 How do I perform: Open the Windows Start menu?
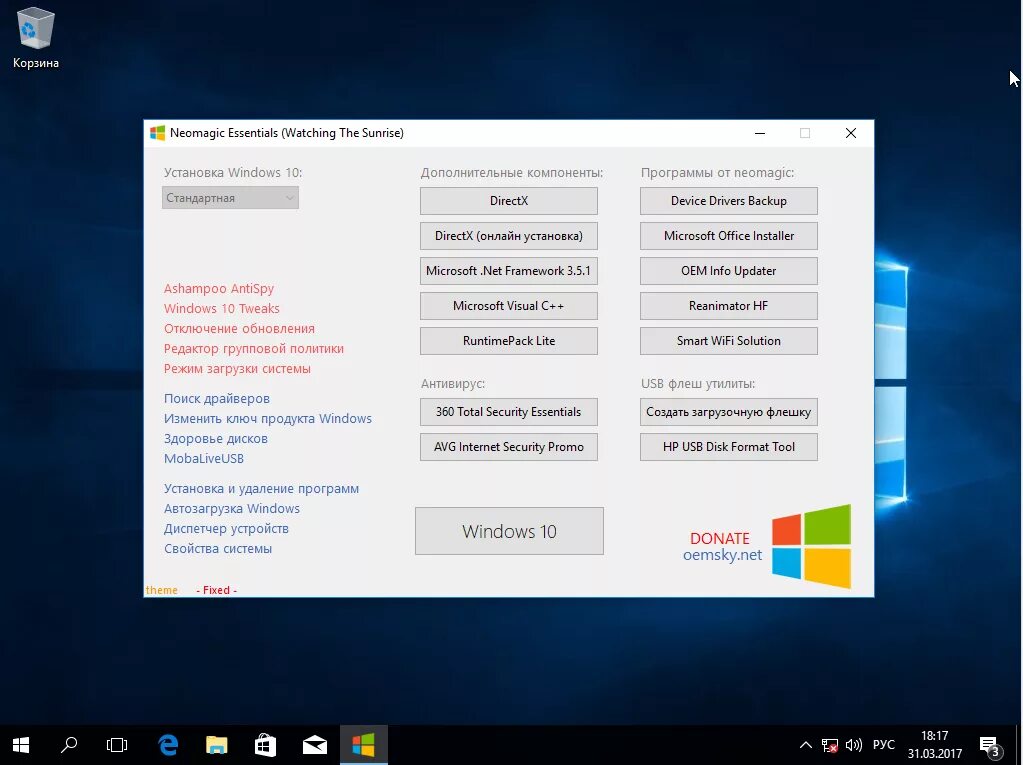click(21, 745)
